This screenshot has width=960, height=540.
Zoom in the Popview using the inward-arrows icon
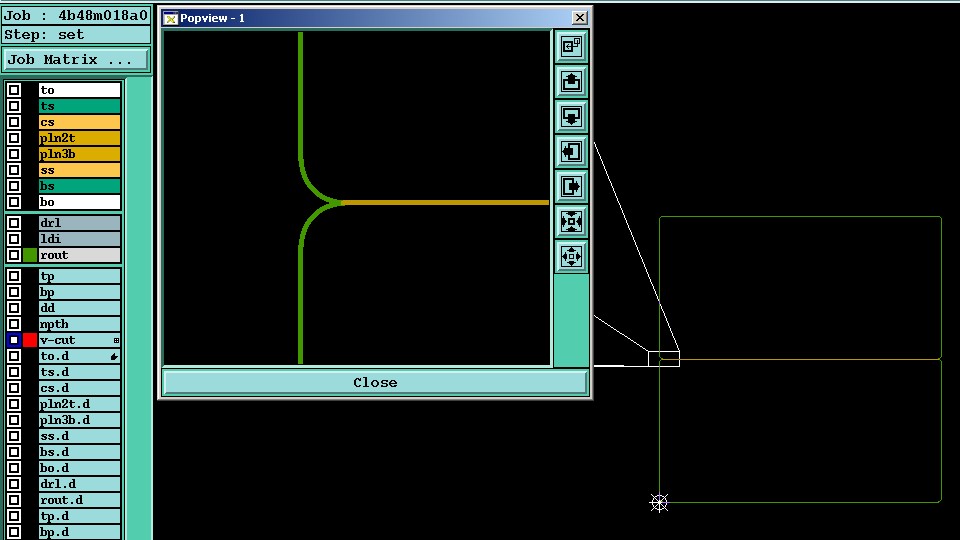click(x=571, y=221)
